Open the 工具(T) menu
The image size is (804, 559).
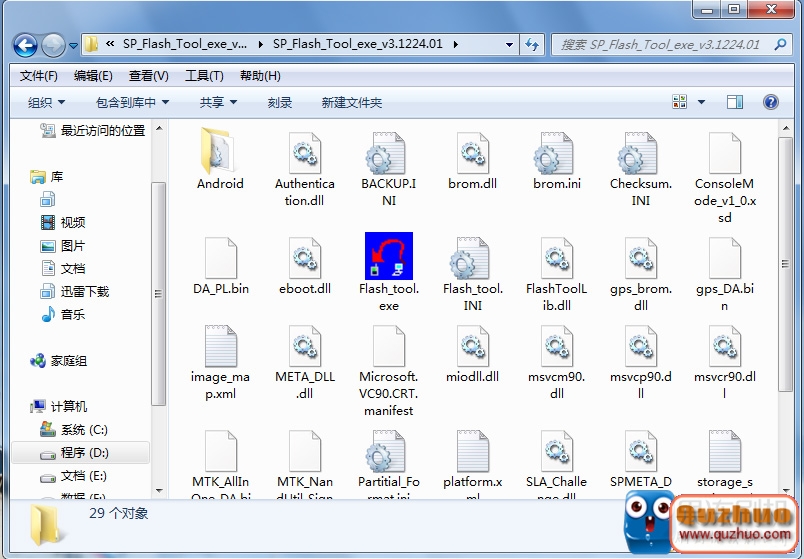(204, 76)
